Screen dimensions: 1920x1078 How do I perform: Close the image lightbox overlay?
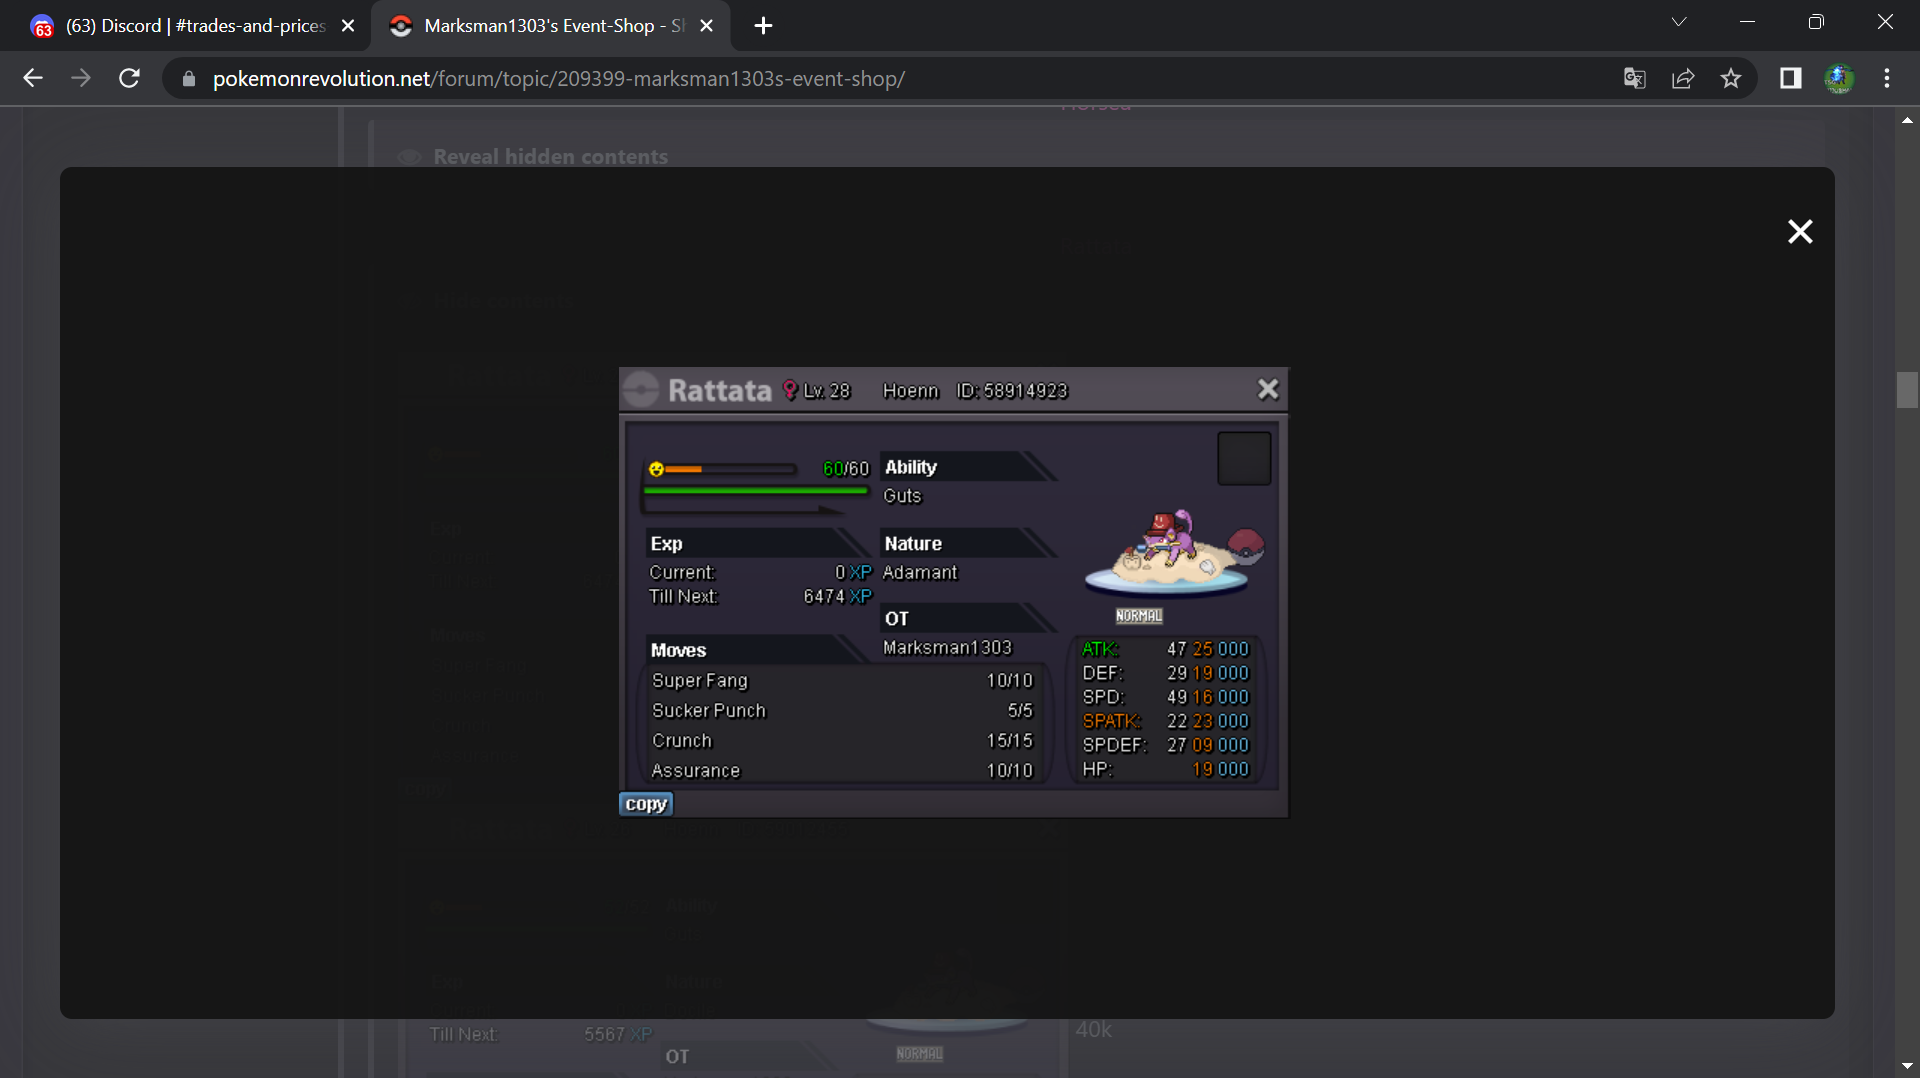point(1800,232)
